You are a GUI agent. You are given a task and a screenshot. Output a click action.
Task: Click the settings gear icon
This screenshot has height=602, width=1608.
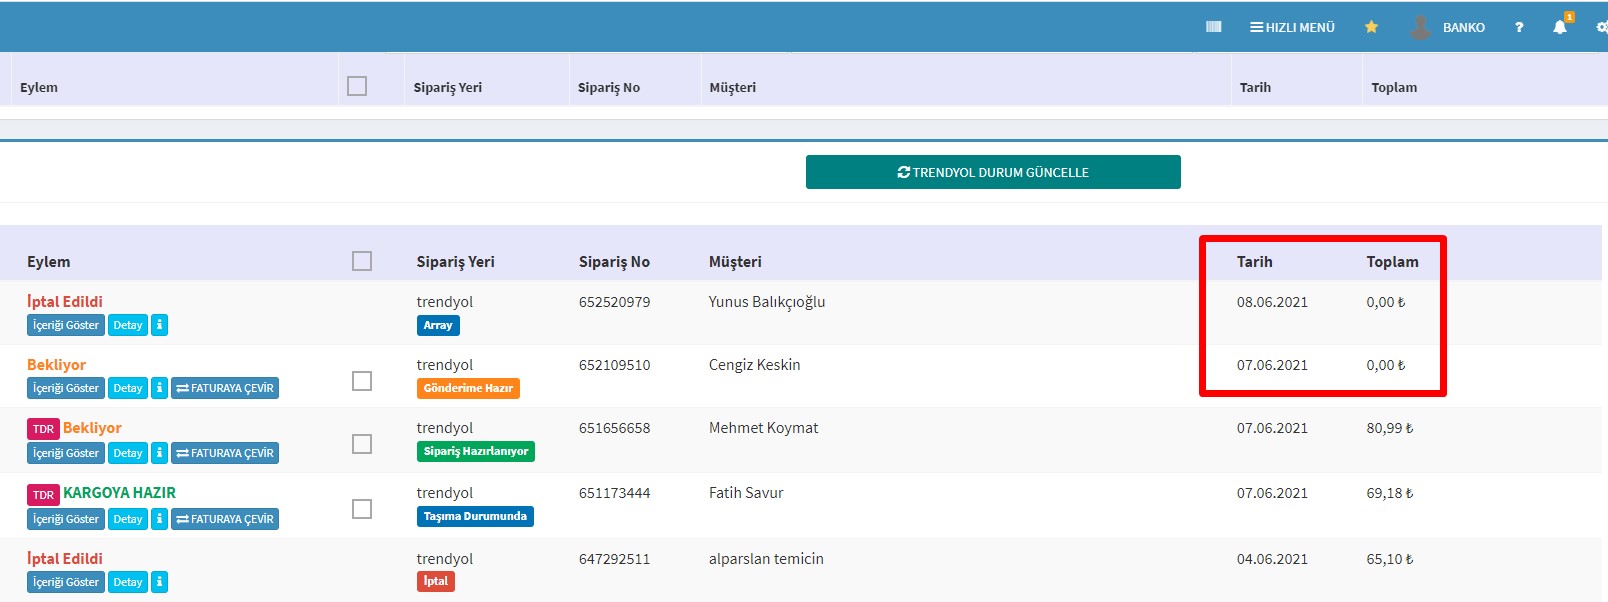pyautogui.click(x=1602, y=27)
